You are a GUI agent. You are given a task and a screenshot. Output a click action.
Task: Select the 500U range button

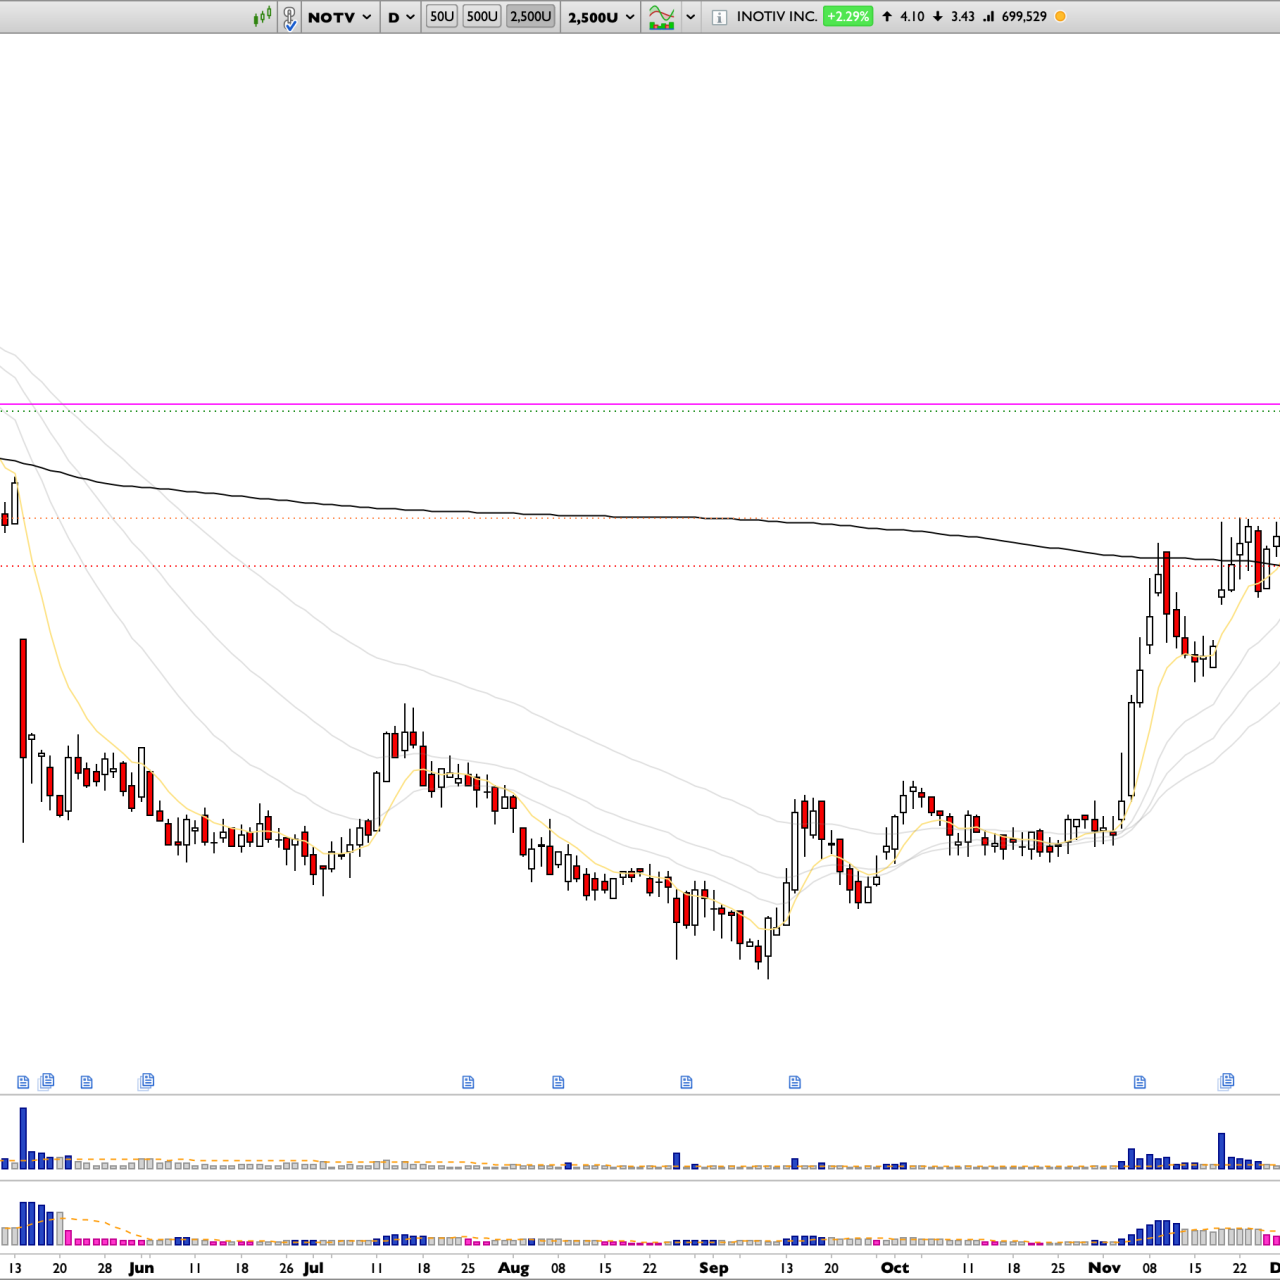click(x=482, y=16)
